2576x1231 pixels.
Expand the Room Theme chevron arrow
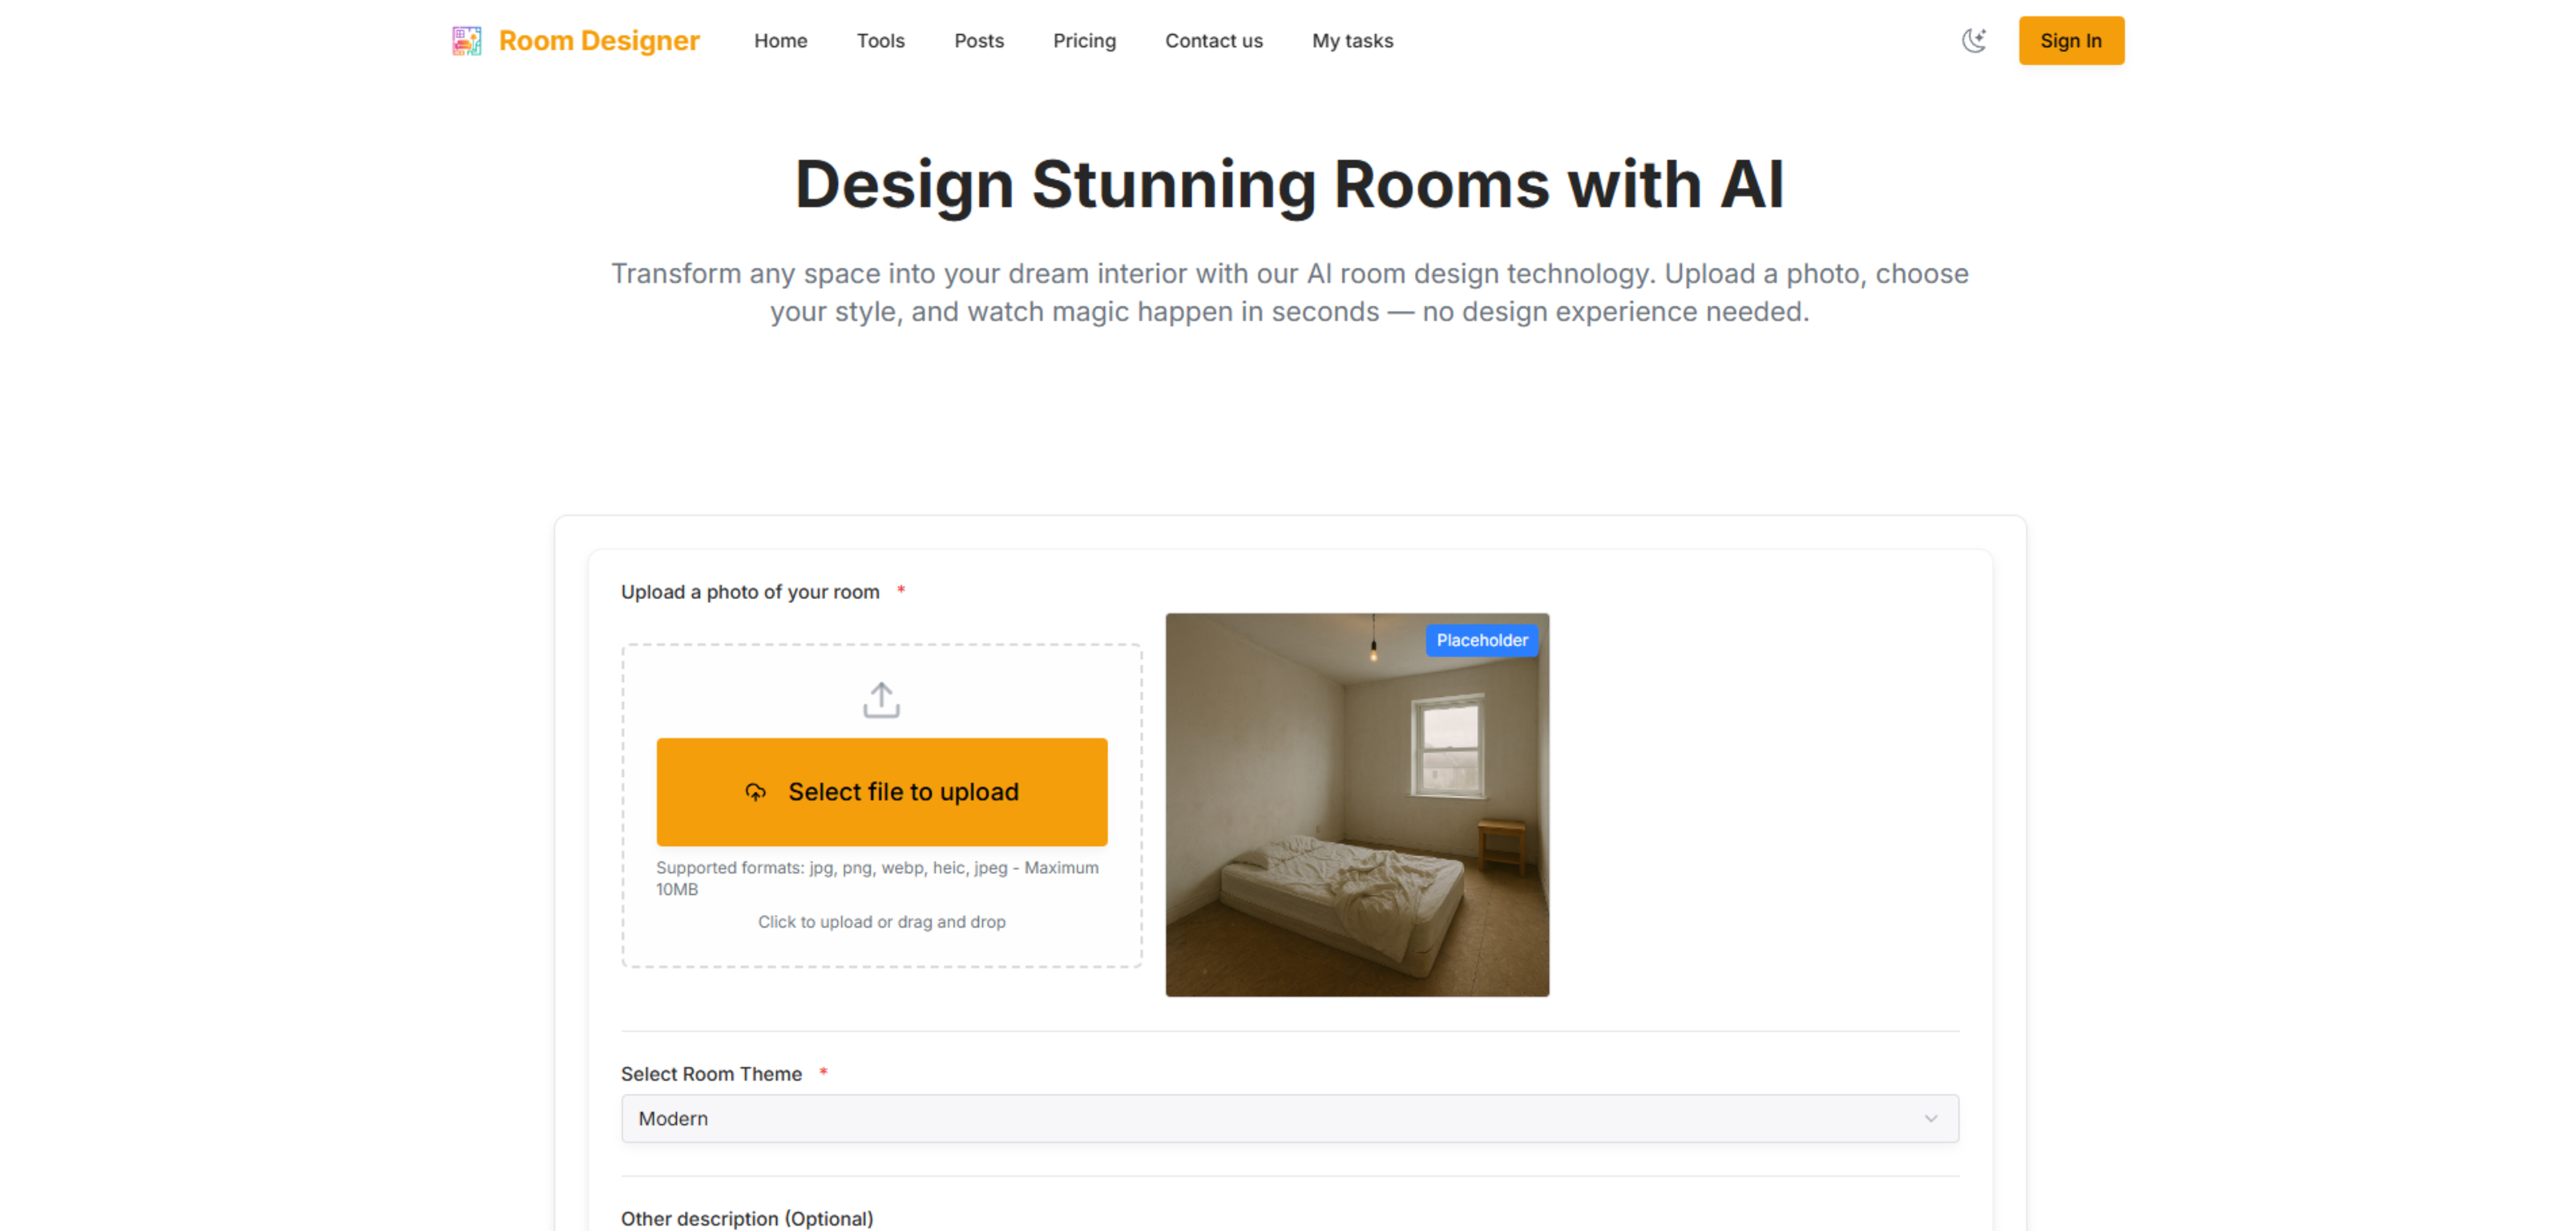click(x=1930, y=1118)
